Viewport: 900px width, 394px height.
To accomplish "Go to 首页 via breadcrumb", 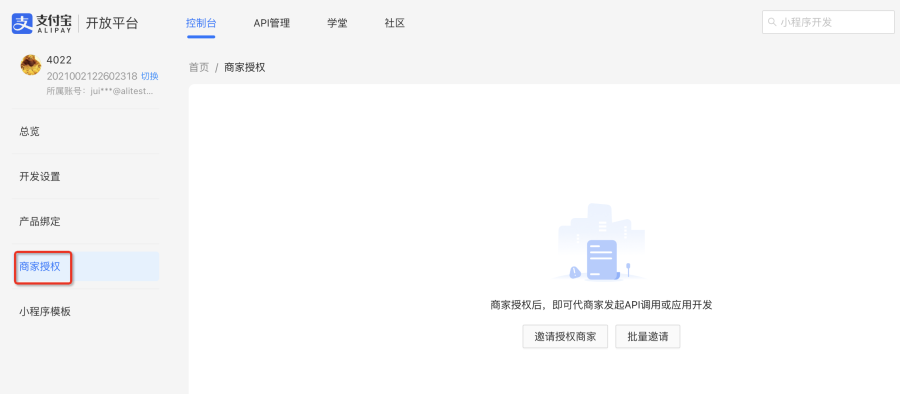I will tap(199, 68).
